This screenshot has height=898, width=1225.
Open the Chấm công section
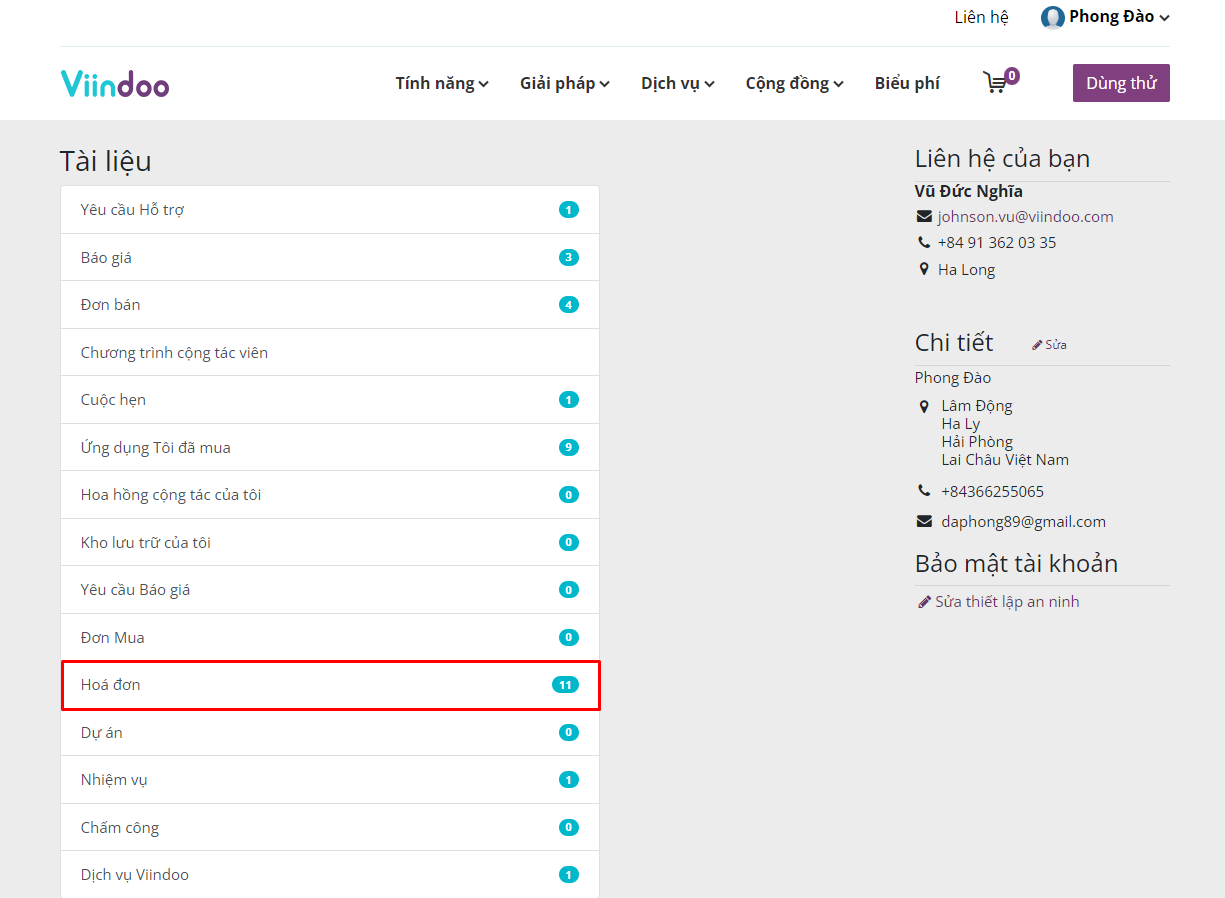[x=330, y=828]
